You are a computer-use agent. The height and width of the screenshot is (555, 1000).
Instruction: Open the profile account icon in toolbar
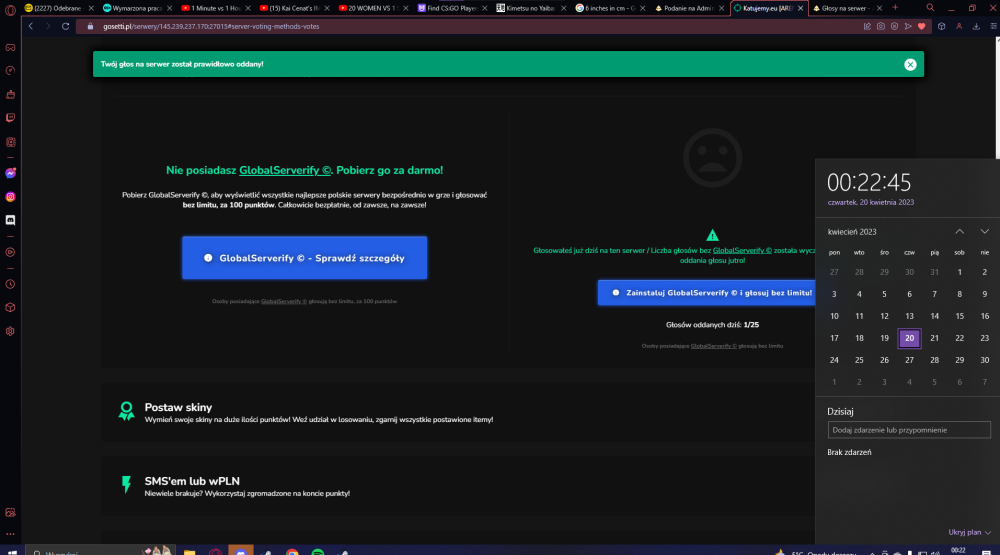pyautogui.click(x=959, y=26)
